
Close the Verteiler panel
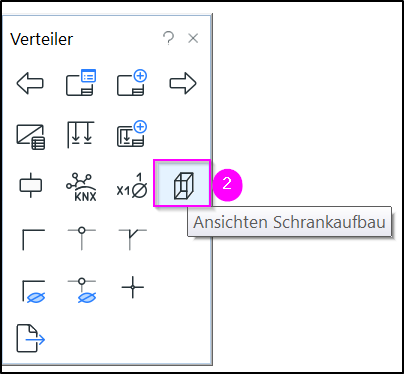(x=193, y=38)
